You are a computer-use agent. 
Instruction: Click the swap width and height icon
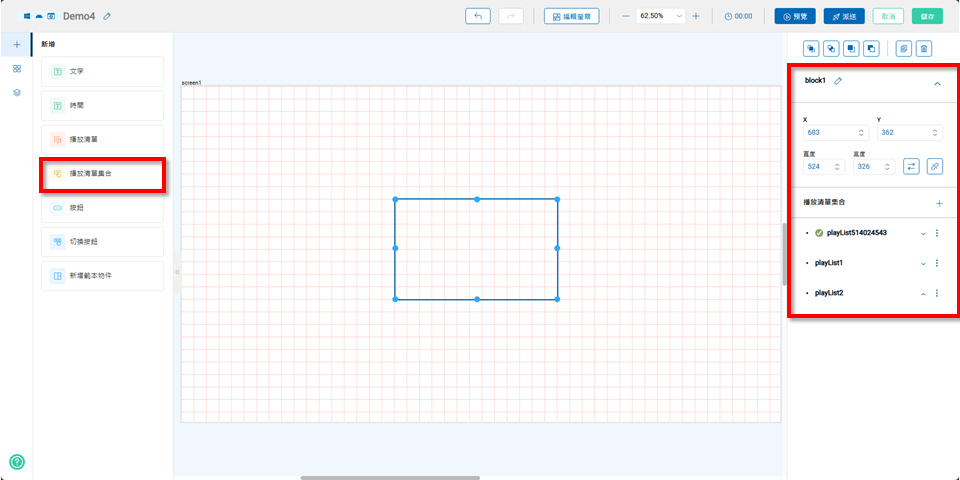coord(911,166)
